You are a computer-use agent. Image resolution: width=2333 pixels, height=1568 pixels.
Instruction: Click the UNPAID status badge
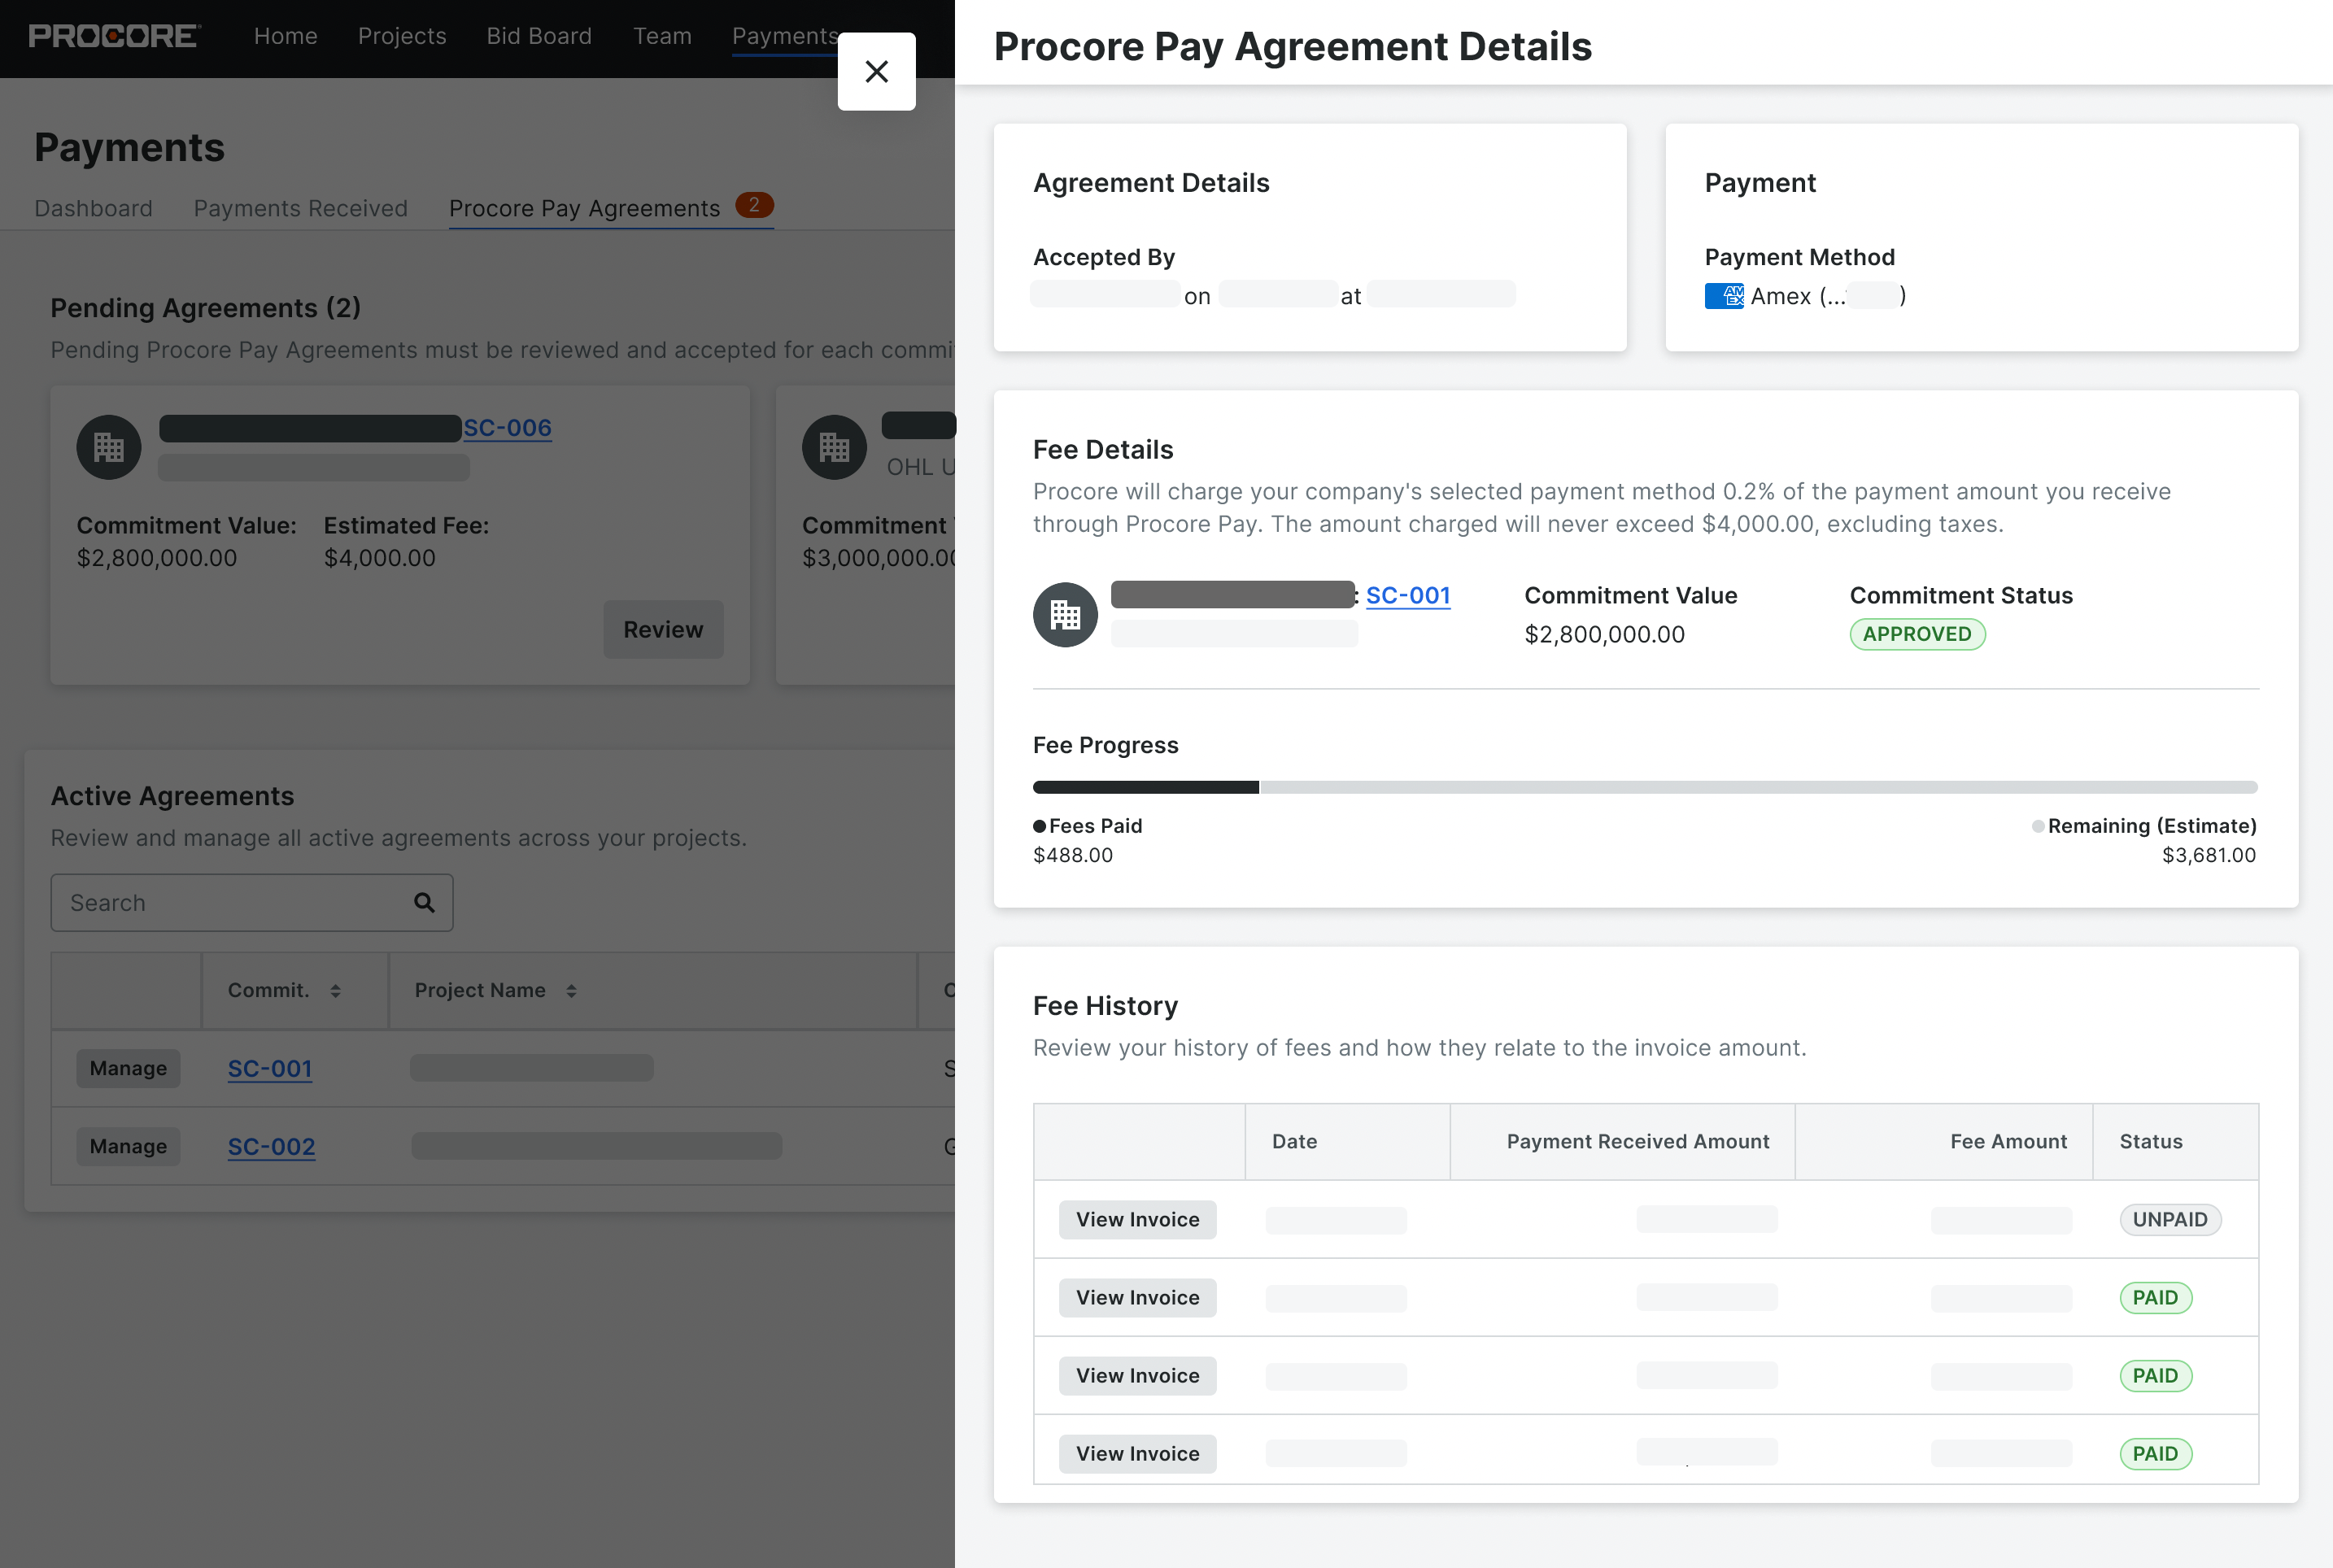[x=2170, y=1219]
